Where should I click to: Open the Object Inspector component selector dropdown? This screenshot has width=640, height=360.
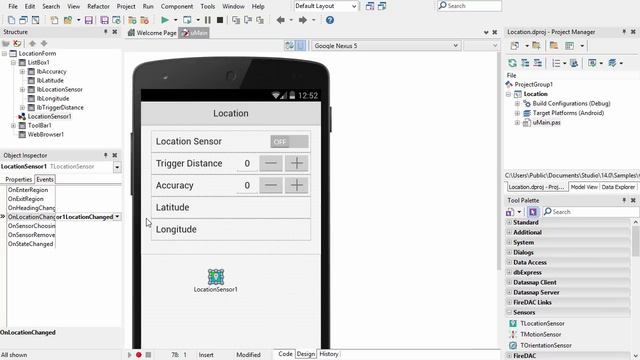click(x=117, y=167)
